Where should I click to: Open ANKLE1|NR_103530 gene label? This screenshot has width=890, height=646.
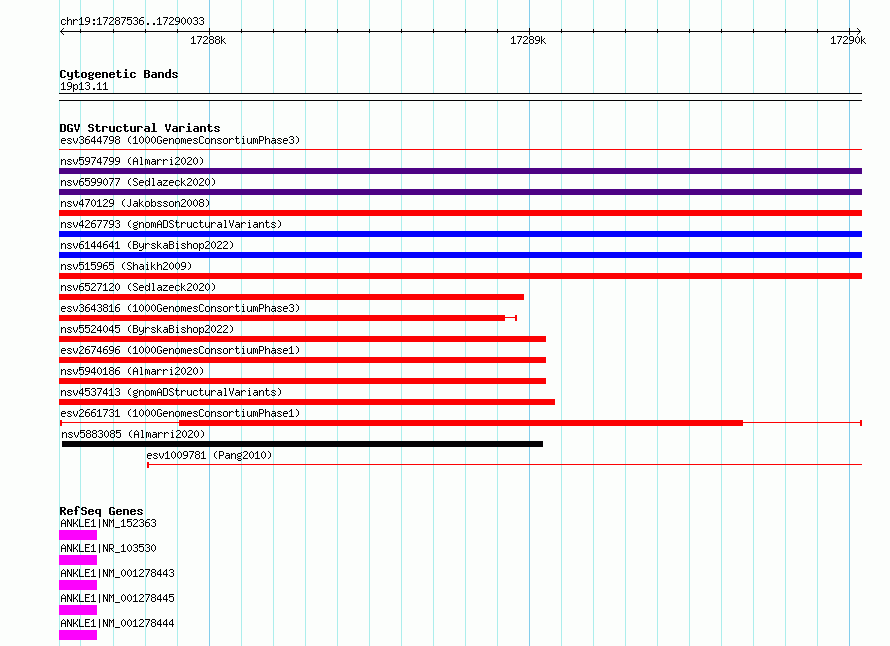tap(108, 548)
